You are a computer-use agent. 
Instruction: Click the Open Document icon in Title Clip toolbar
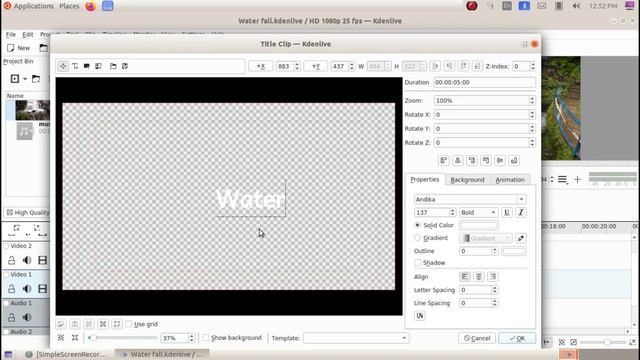pyautogui.click(x=113, y=66)
